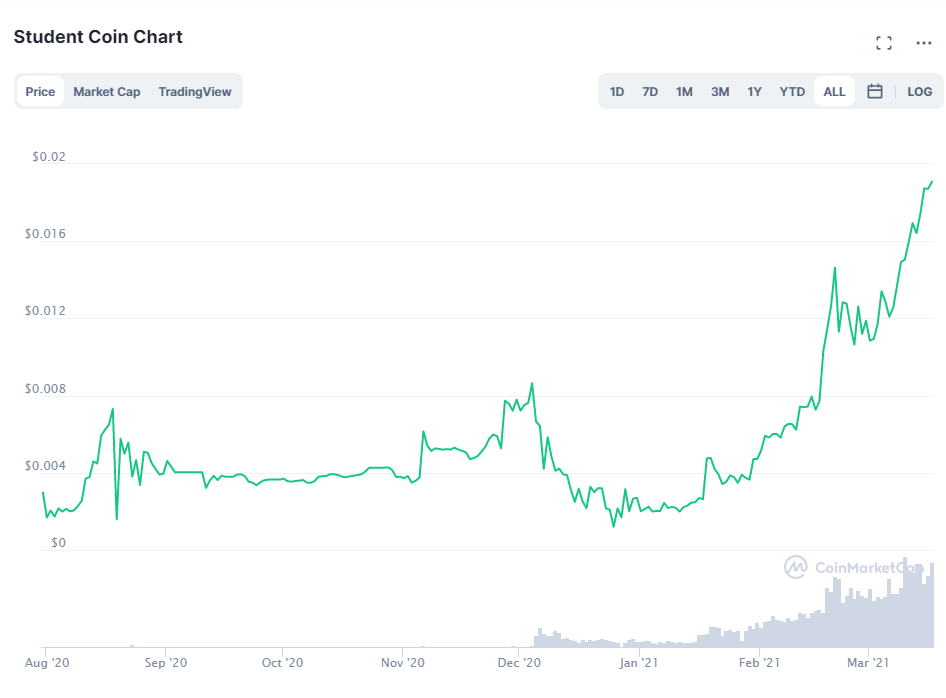Select the 1M time range

(x=684, y=92)
